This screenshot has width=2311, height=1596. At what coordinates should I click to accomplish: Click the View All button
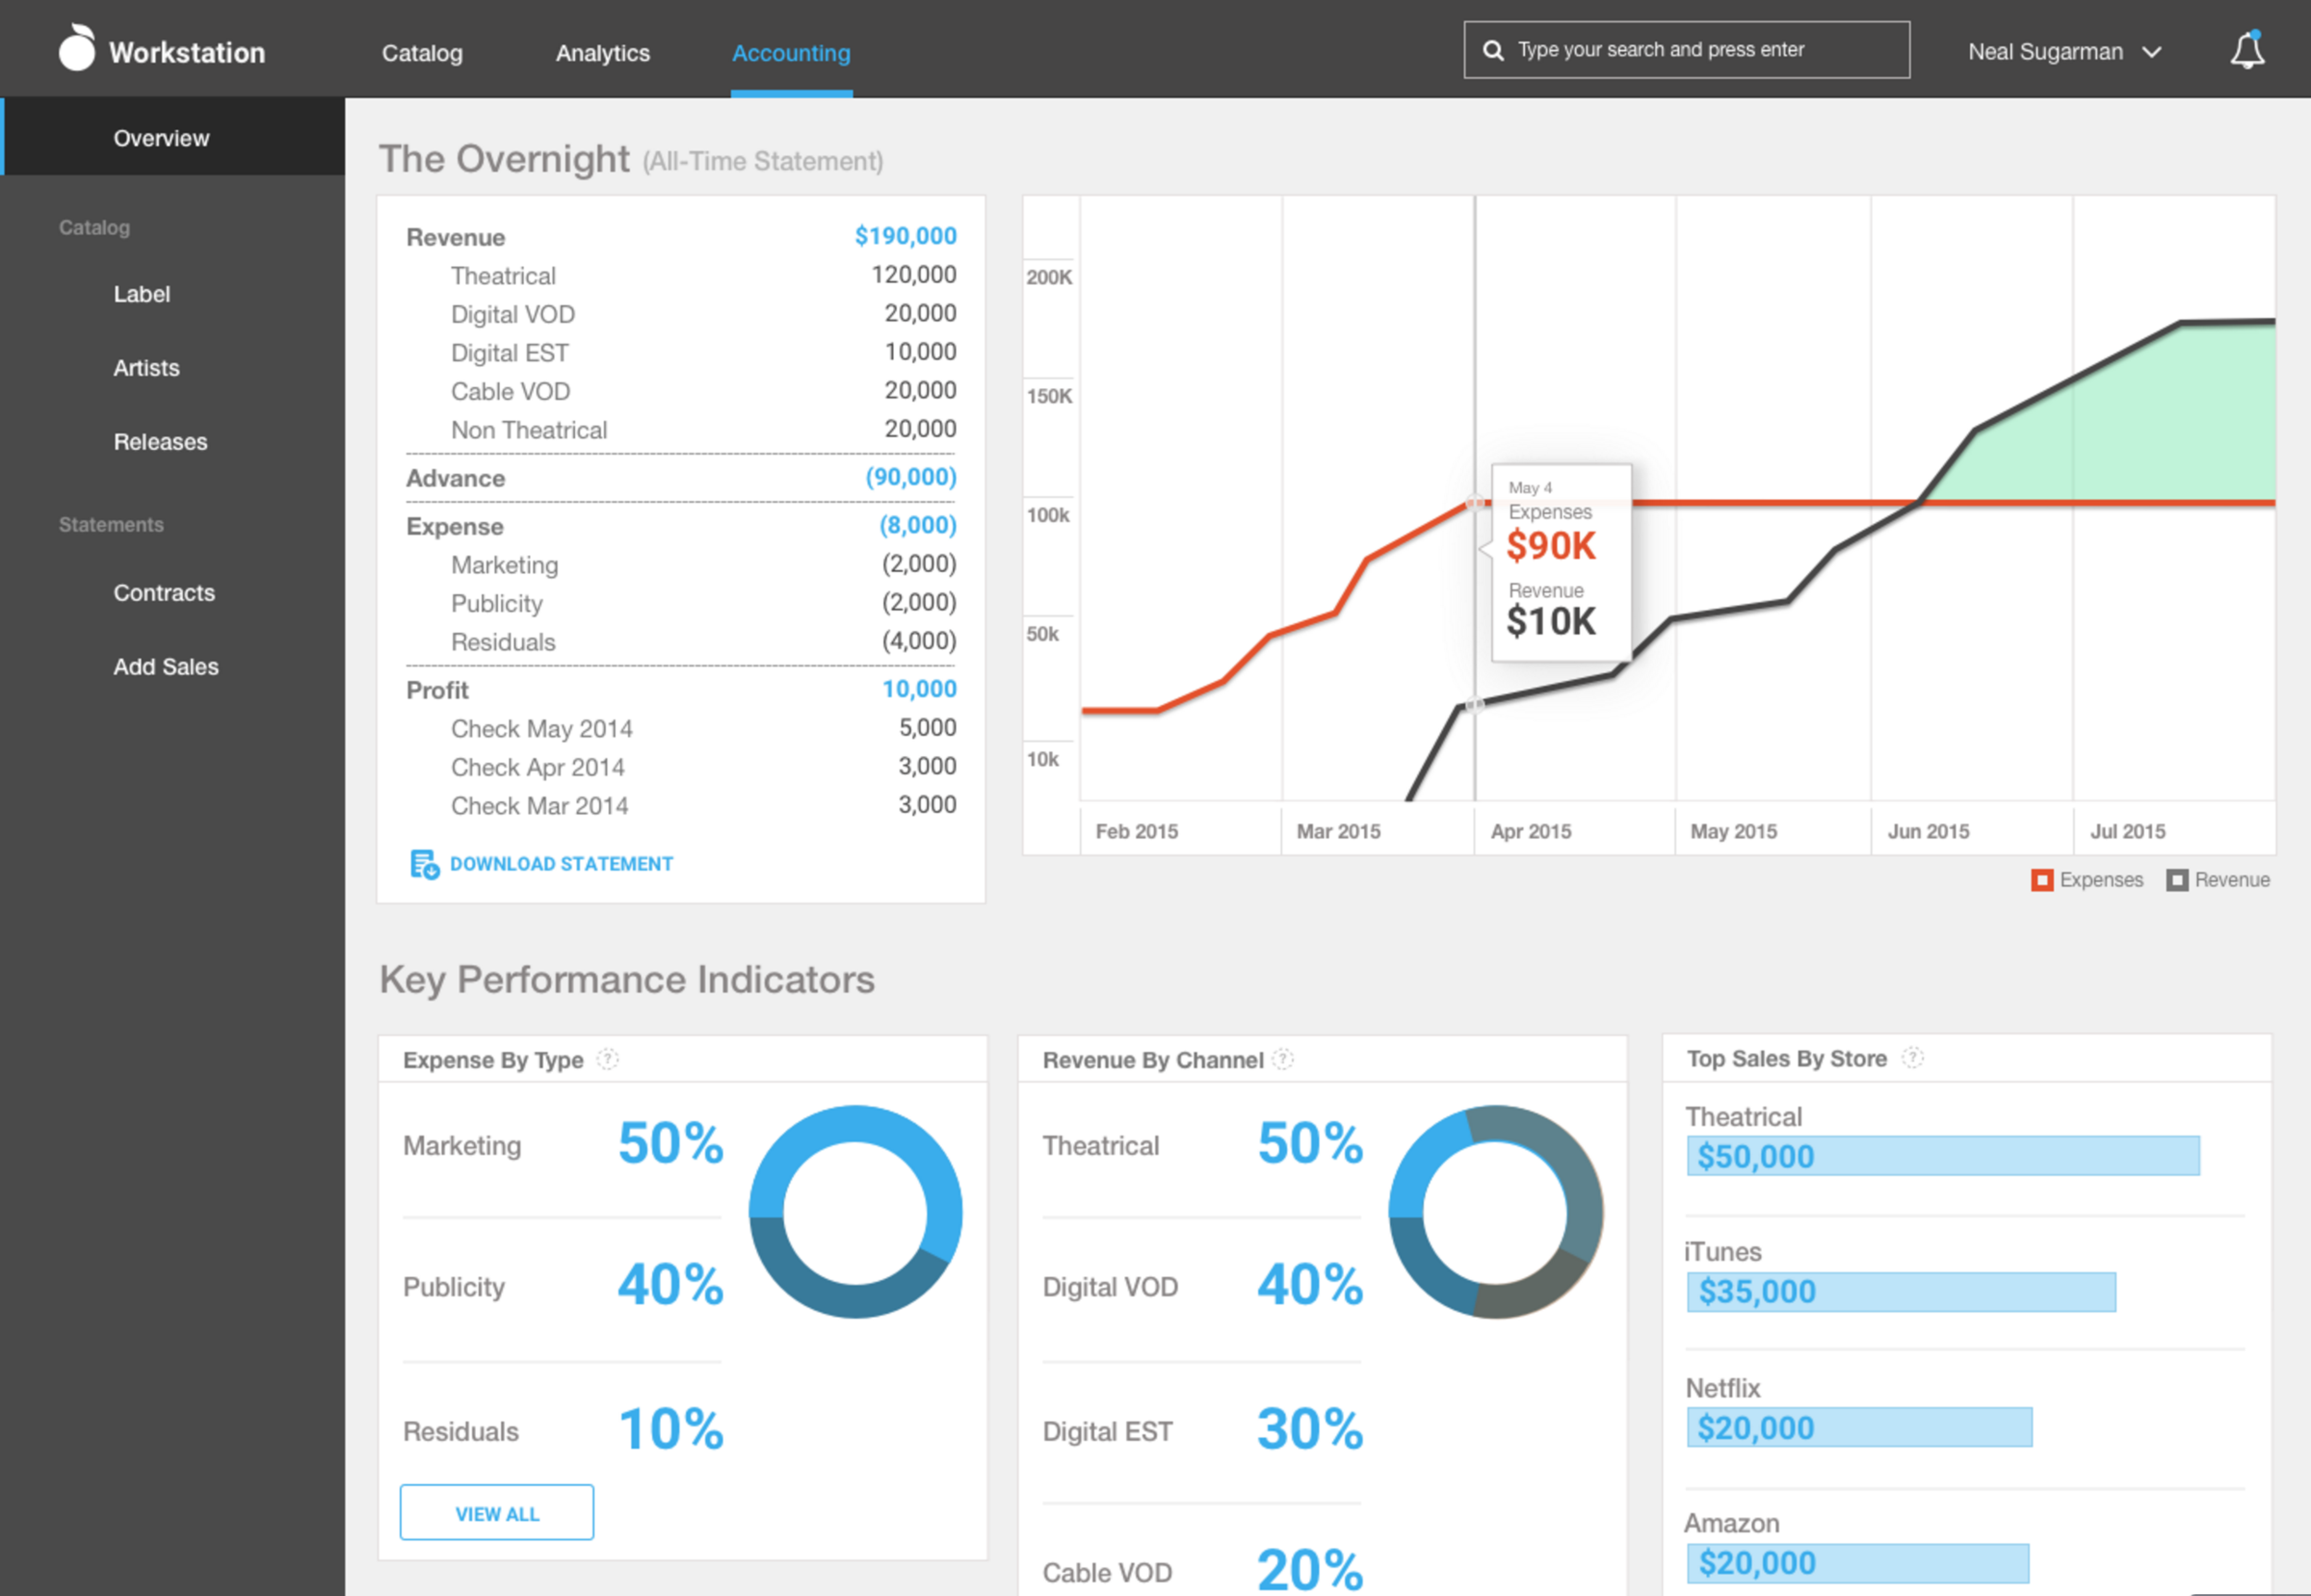pos(497,1513)
